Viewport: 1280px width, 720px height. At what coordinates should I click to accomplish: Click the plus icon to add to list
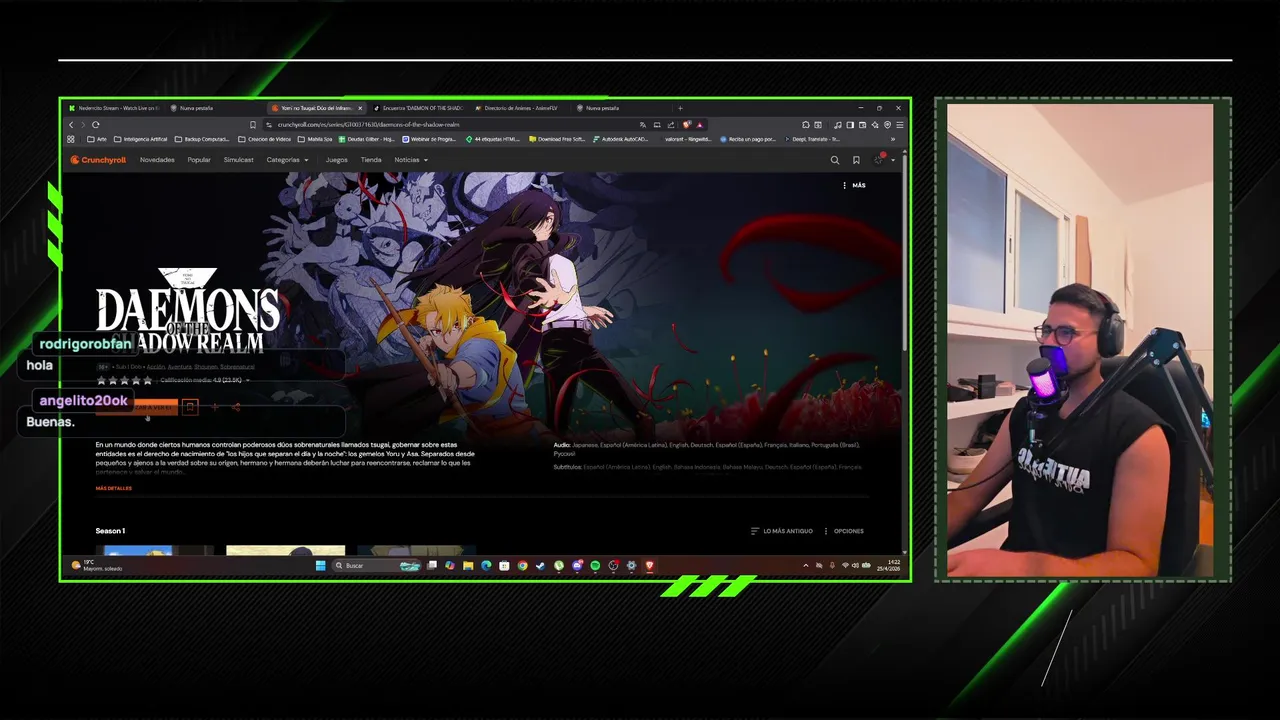(215, 407)
